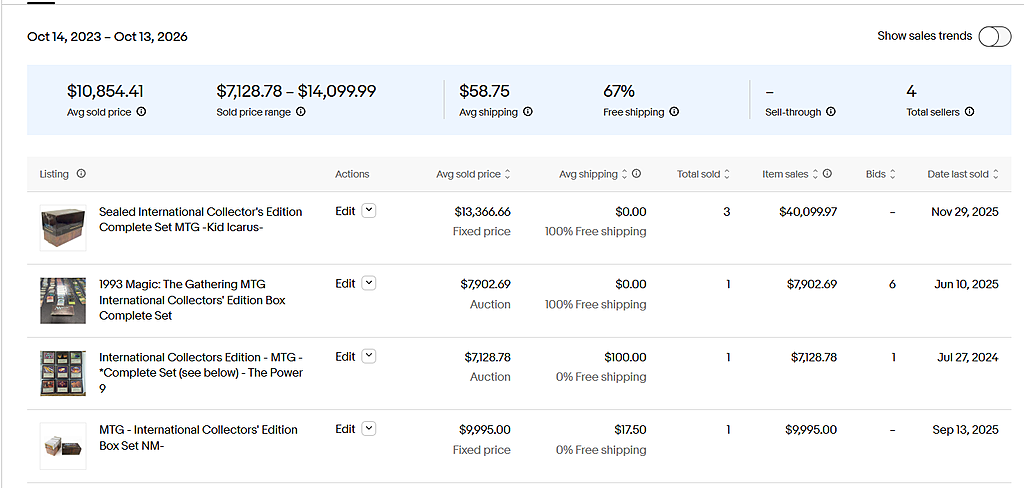
Task: Open thumbnail of Box Set NM- listing
Action: (x=63, y=446)
